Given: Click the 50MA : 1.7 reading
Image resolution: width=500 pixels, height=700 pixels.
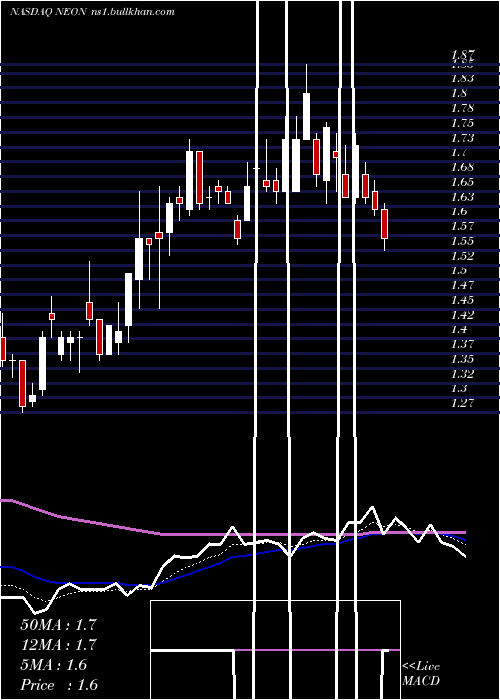Looking at the screenshot, I should tap(58, 625).
